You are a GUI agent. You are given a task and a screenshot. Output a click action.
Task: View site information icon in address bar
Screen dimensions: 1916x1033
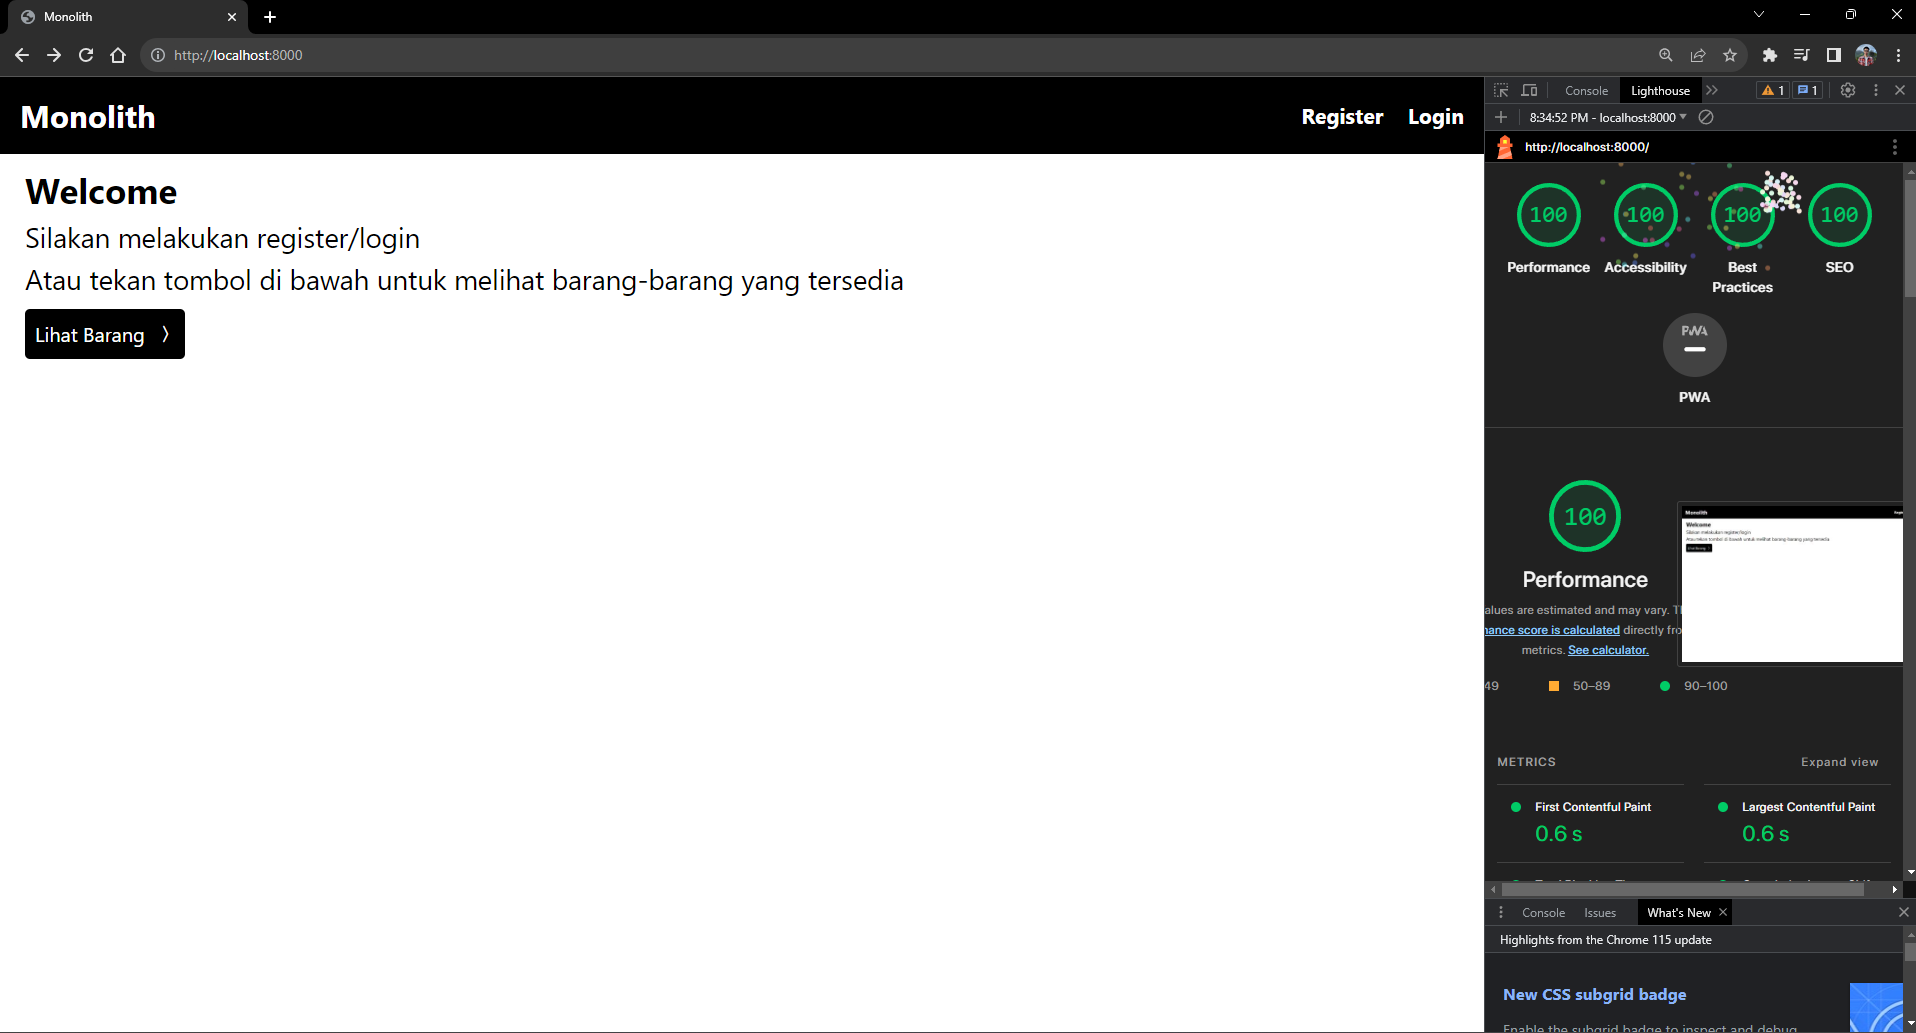coord(158,55)
